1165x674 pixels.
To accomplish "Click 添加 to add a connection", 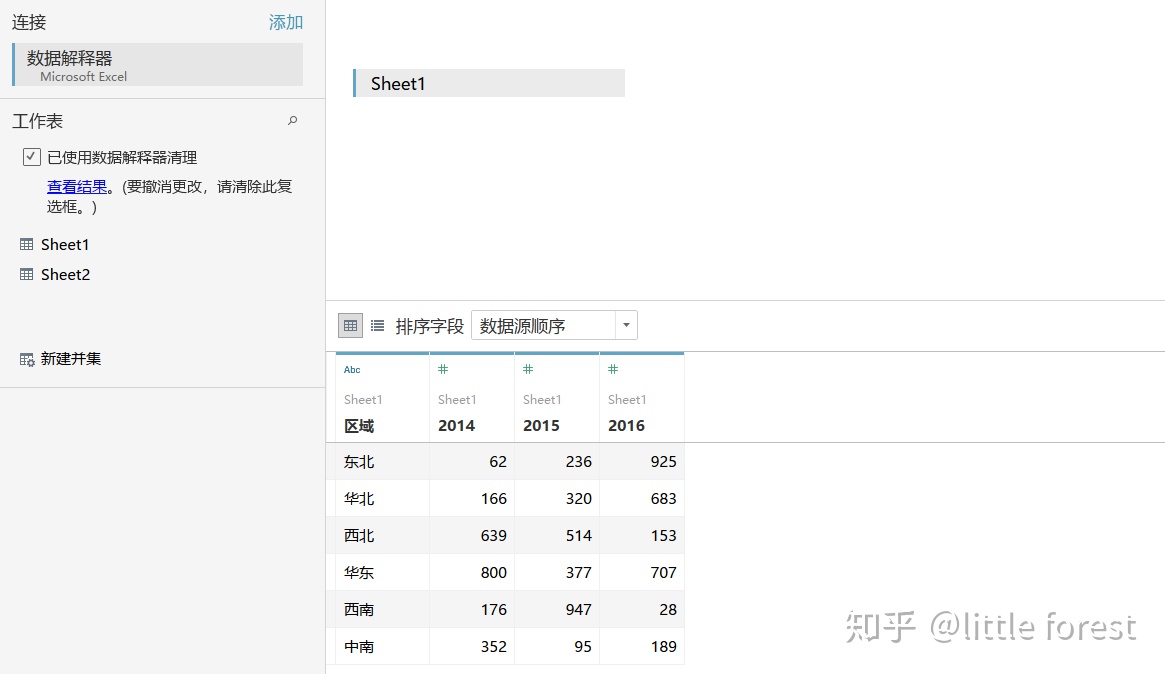I will 286,22.
